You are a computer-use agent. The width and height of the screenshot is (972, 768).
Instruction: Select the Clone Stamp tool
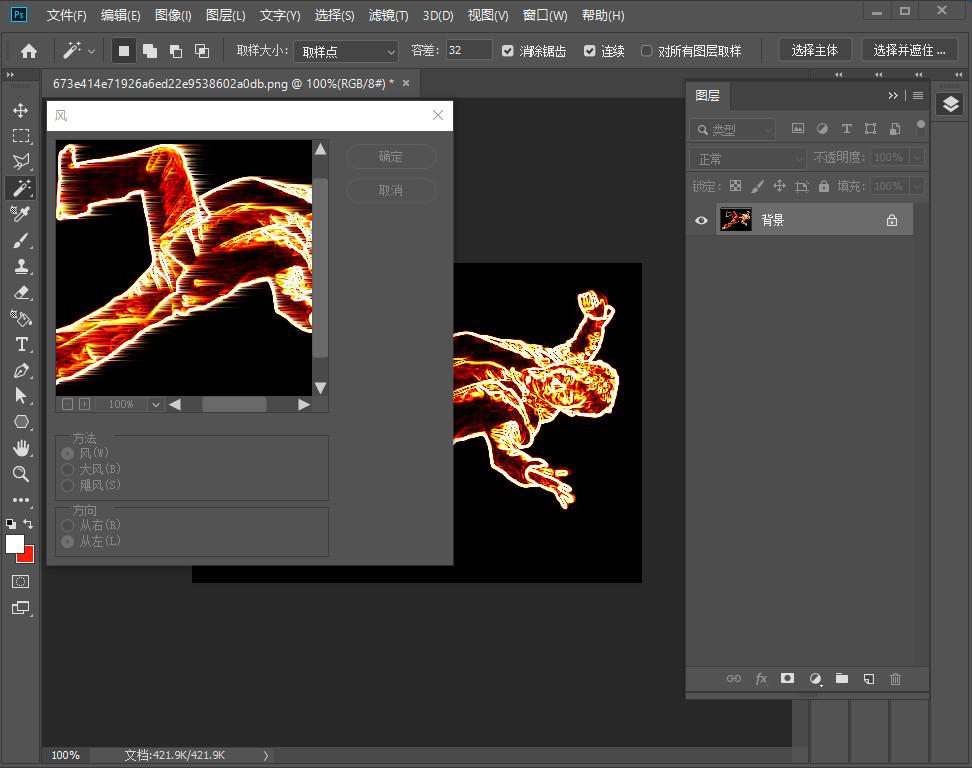point(20,267)
